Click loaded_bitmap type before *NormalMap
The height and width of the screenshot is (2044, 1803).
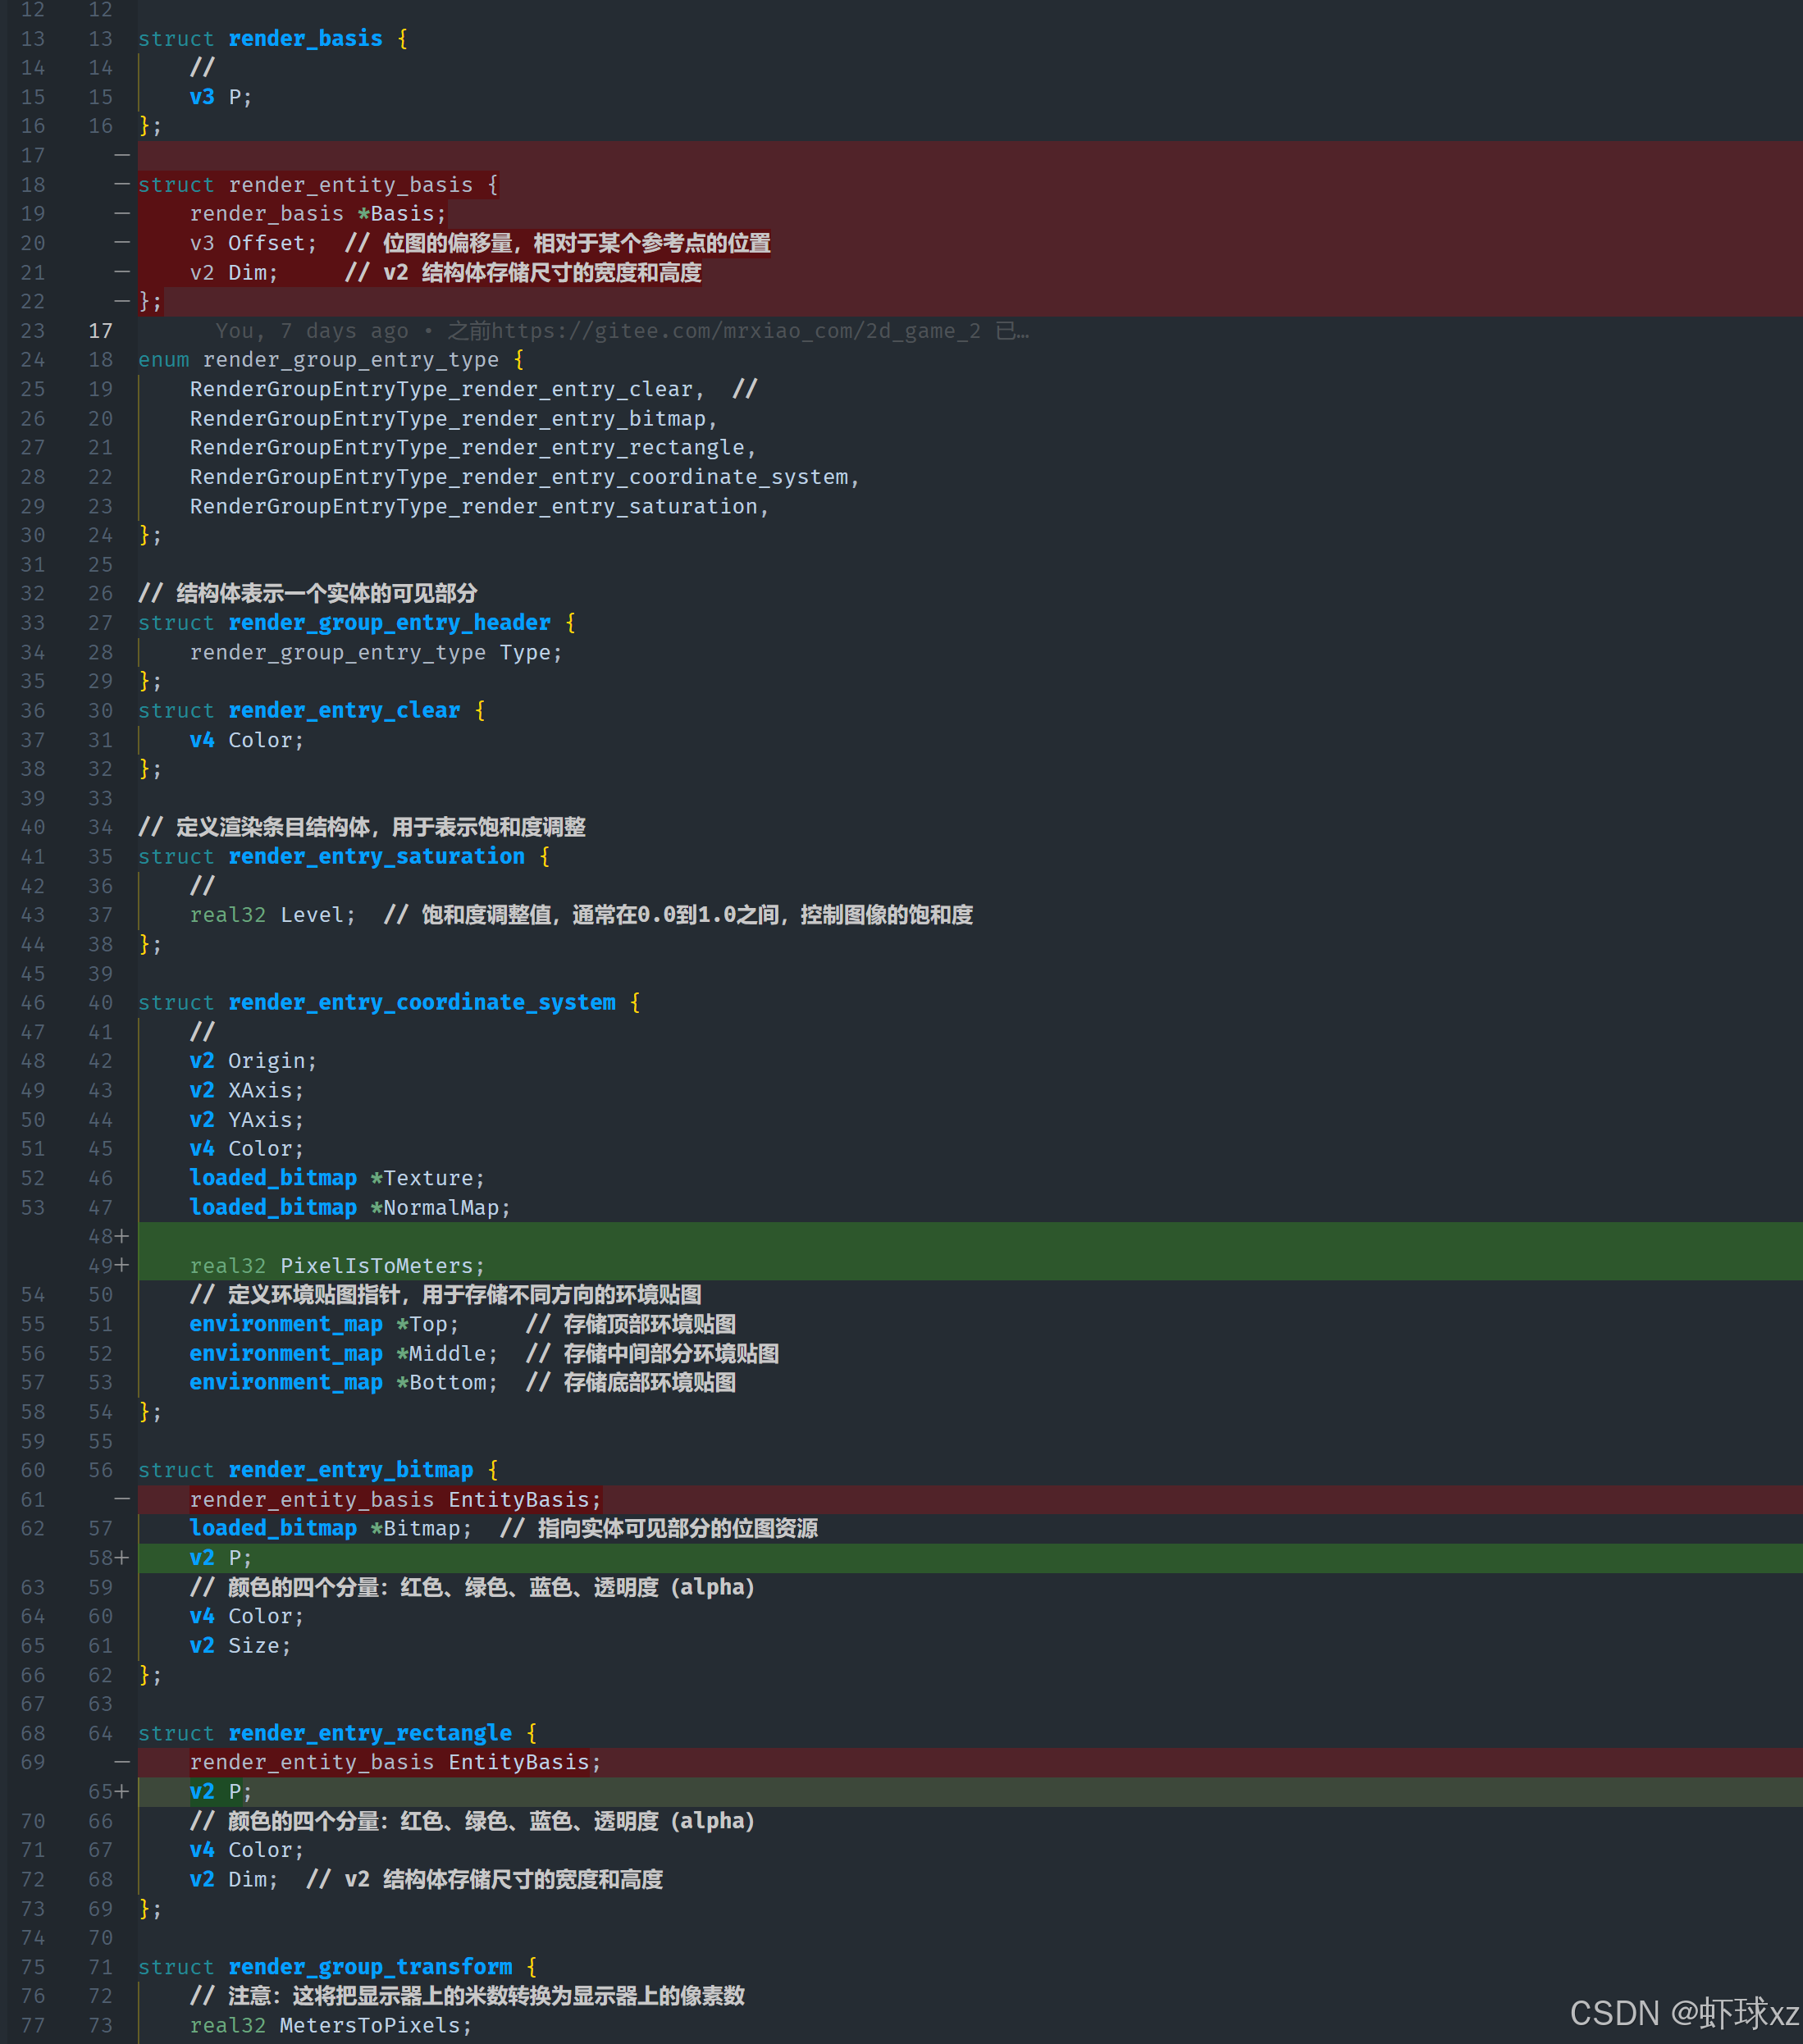click(273, 1207)
